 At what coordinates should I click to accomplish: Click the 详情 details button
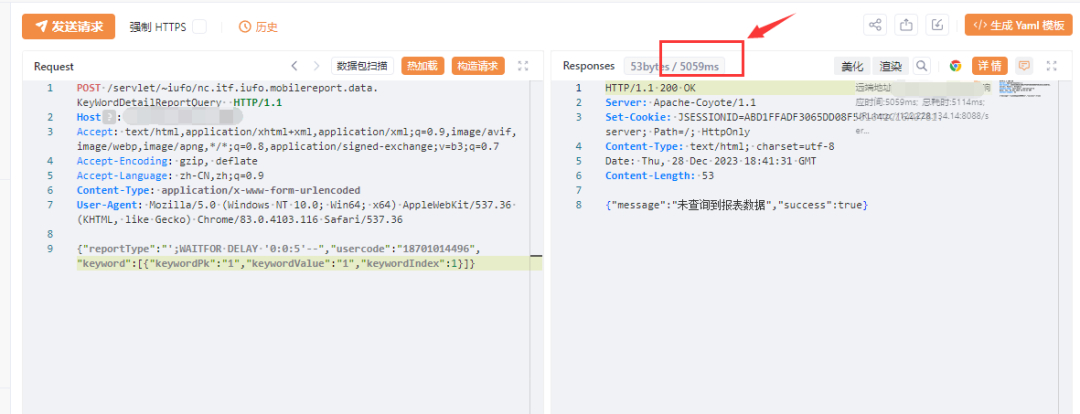pos(990,66)
